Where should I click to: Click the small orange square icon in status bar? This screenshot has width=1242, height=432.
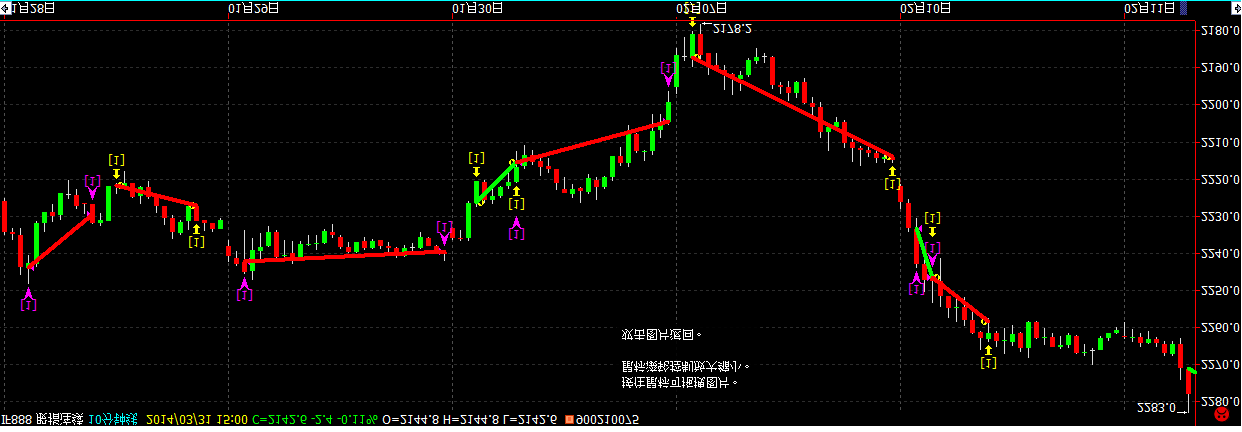[x=569, y=419]
